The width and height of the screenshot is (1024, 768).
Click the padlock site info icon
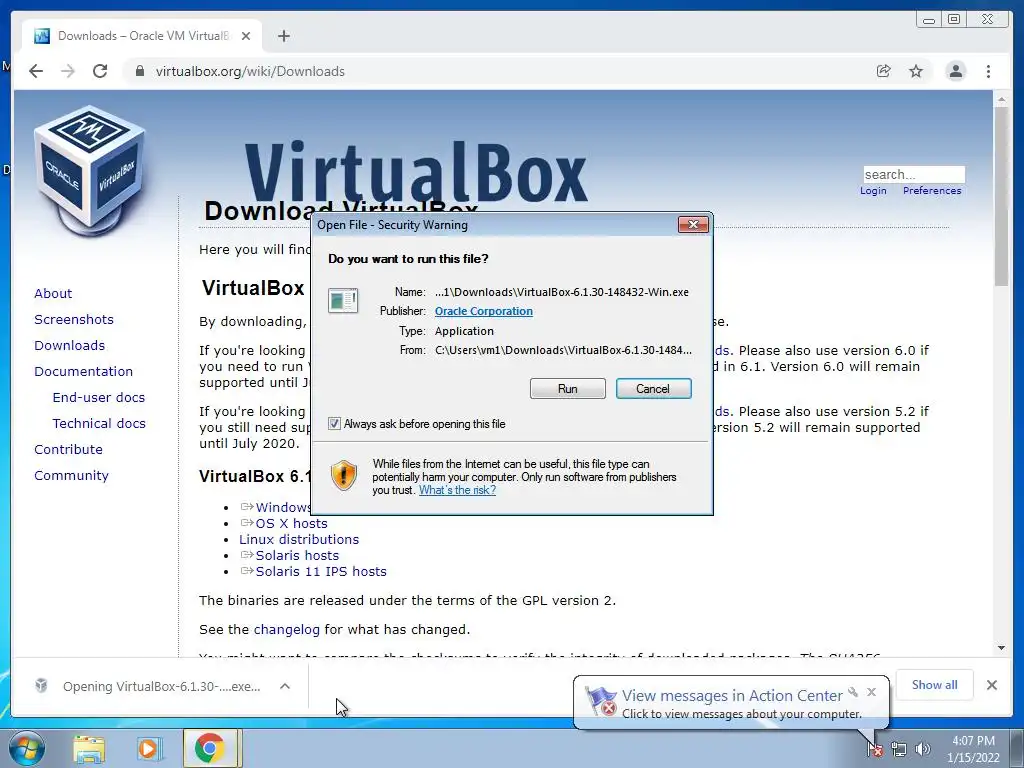coord(139,71)
